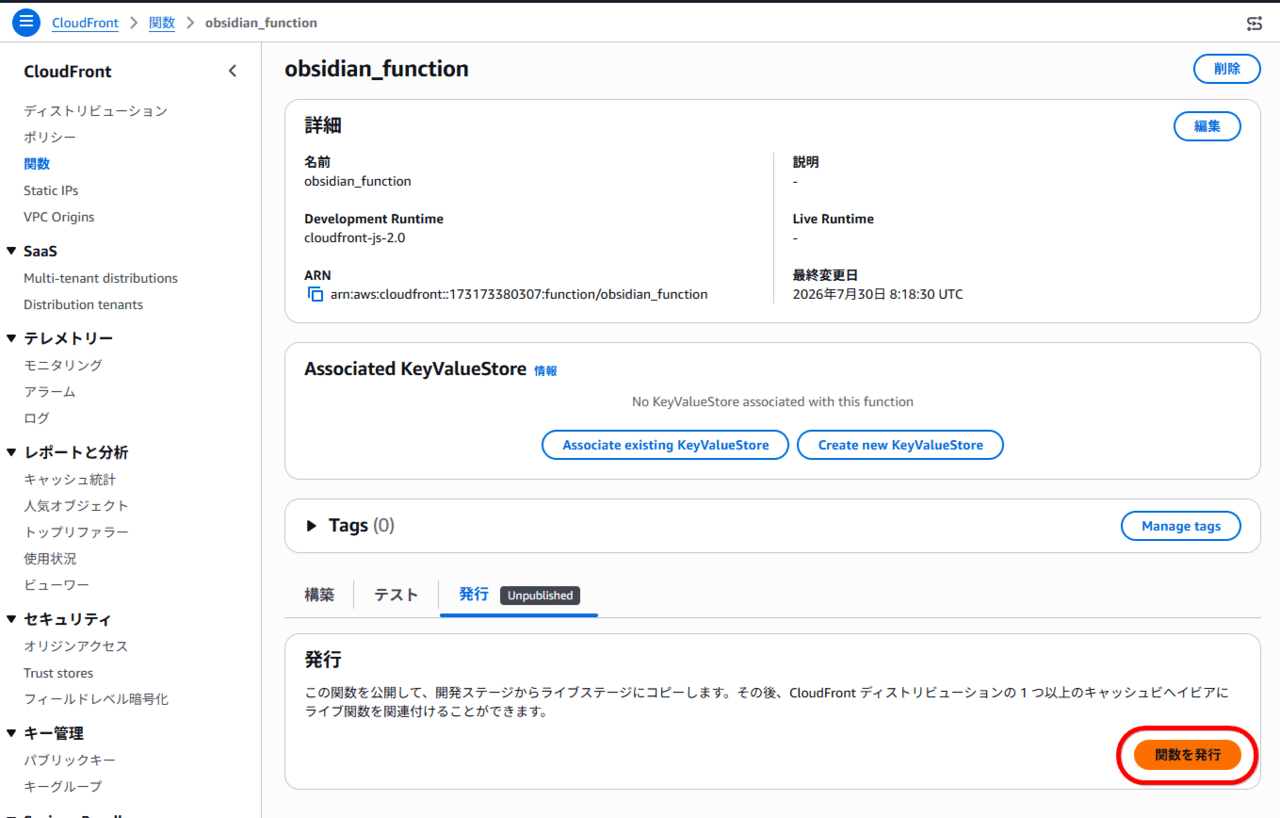Screen dimensions: 1280x818
Task: Collapse the SaaS section
Action: click(11, 251)
